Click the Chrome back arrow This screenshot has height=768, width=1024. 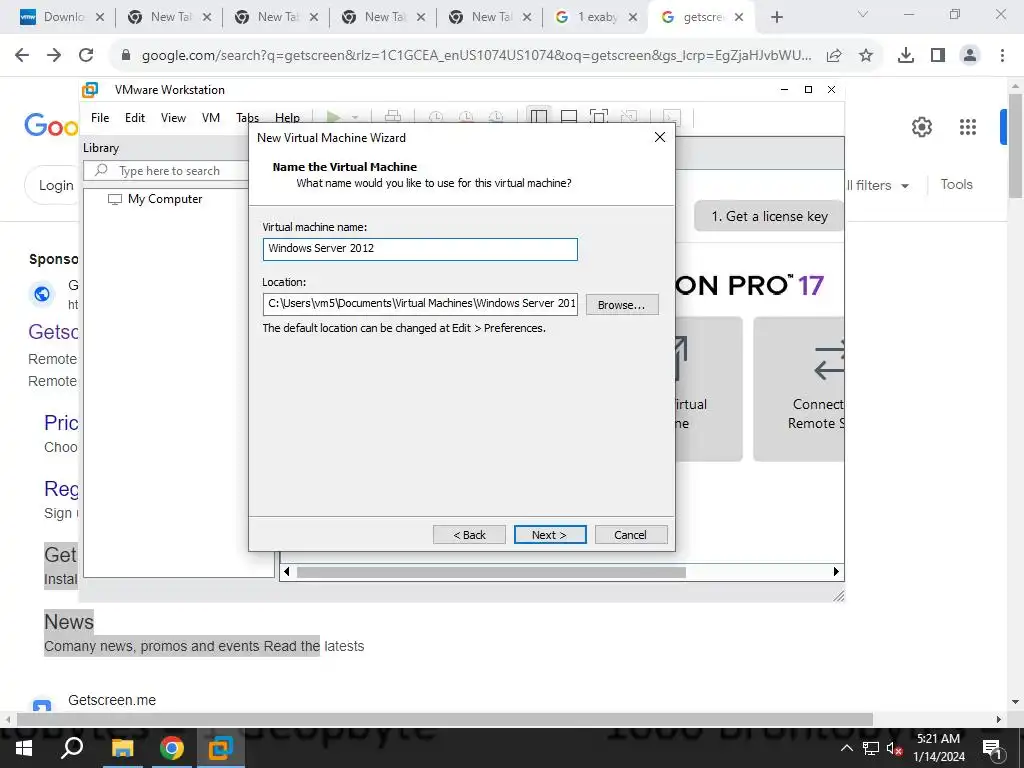pyautogui.click(x=22, y=56)
